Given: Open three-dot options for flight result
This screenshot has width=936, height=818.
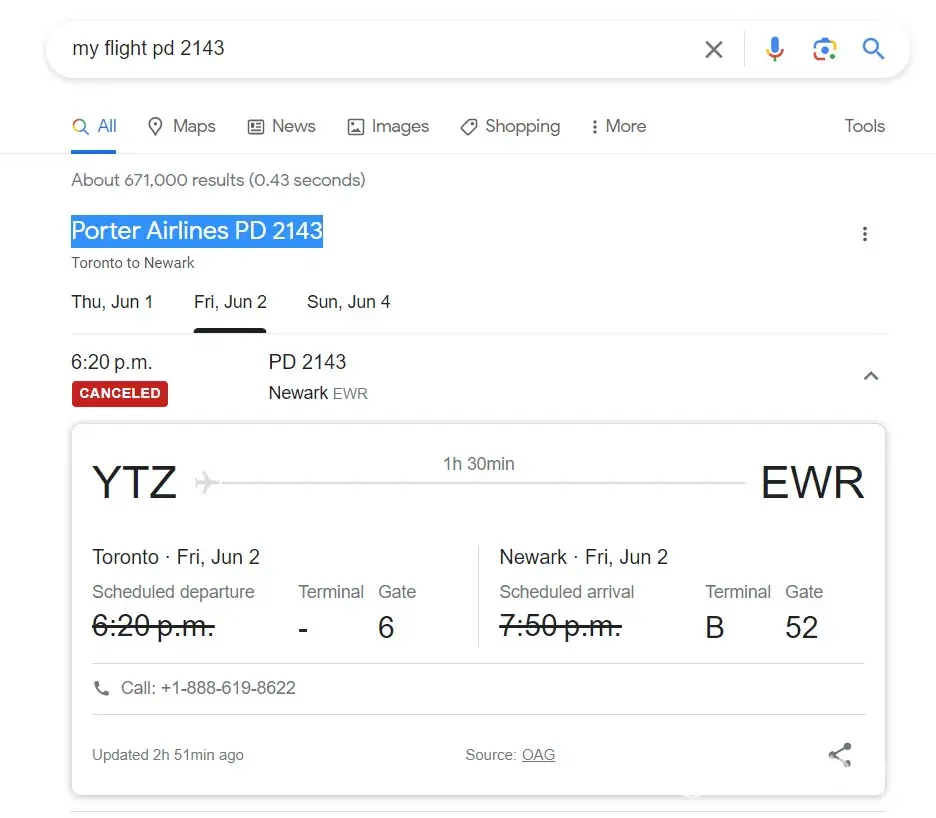Looking at the screenshot, I should tap(865, 234).
